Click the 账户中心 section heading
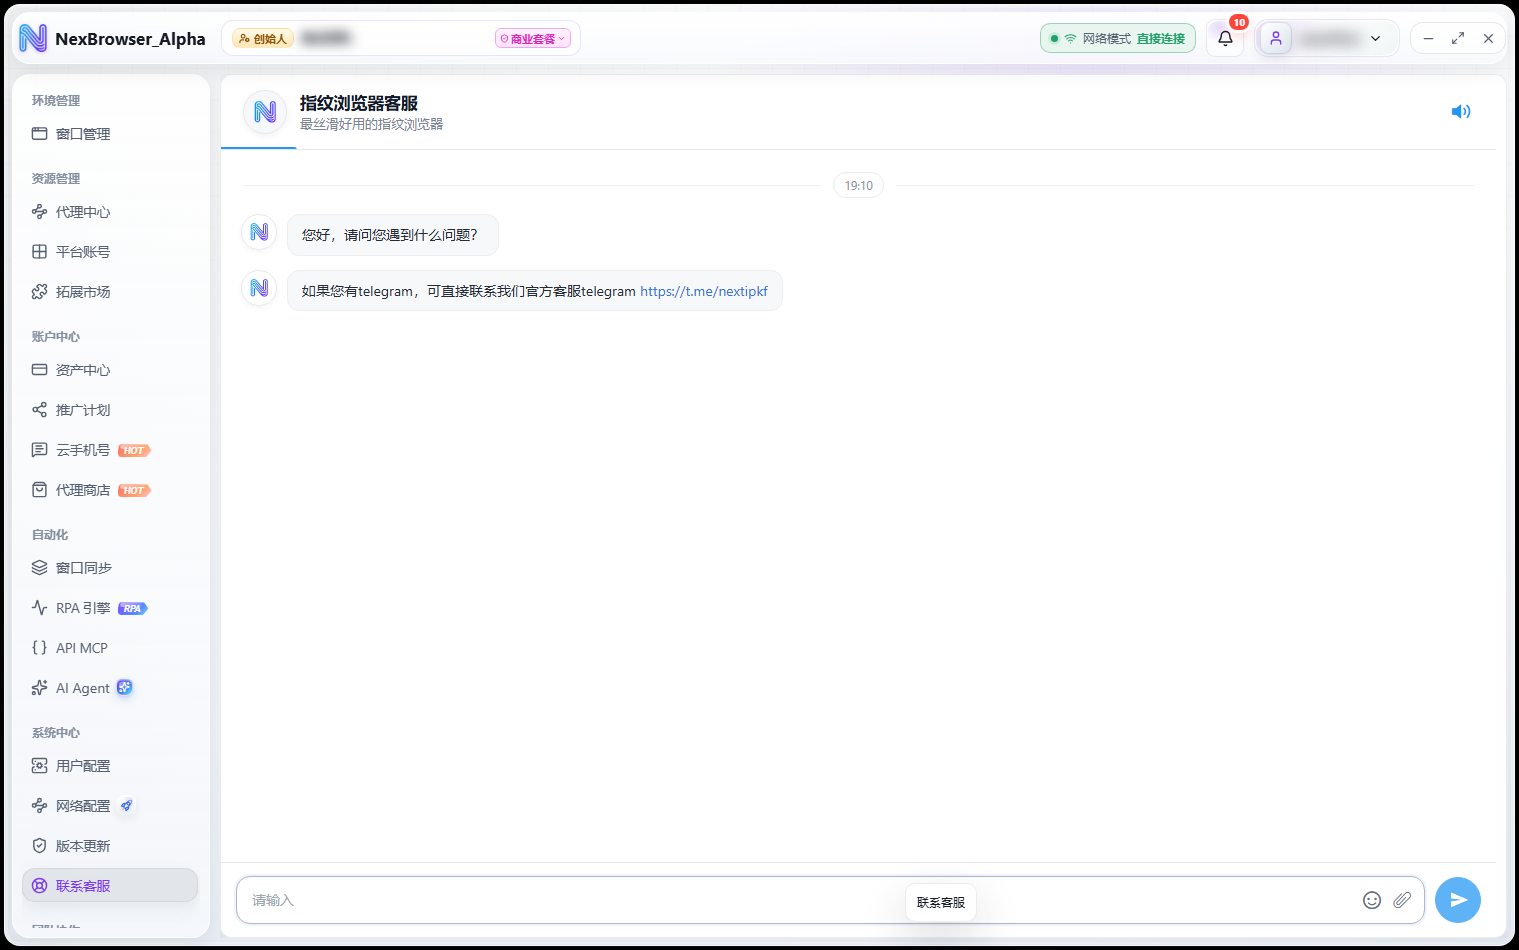 (x=56, y=337)
